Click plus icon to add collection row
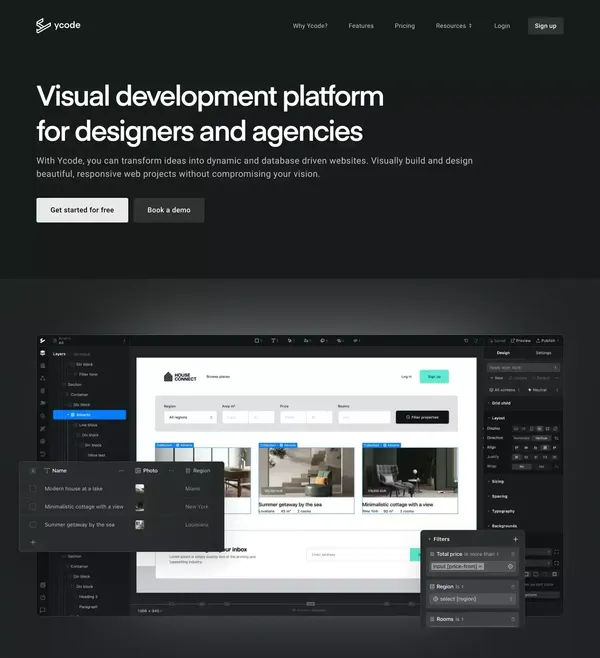Viewport: 600px width, 658px height. tap(33, 542)
